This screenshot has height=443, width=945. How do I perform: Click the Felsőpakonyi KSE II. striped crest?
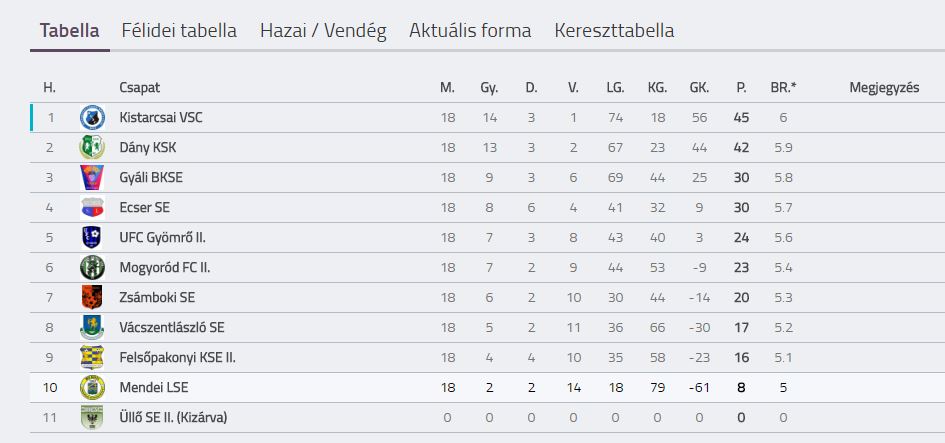click(x=92, y=358)
